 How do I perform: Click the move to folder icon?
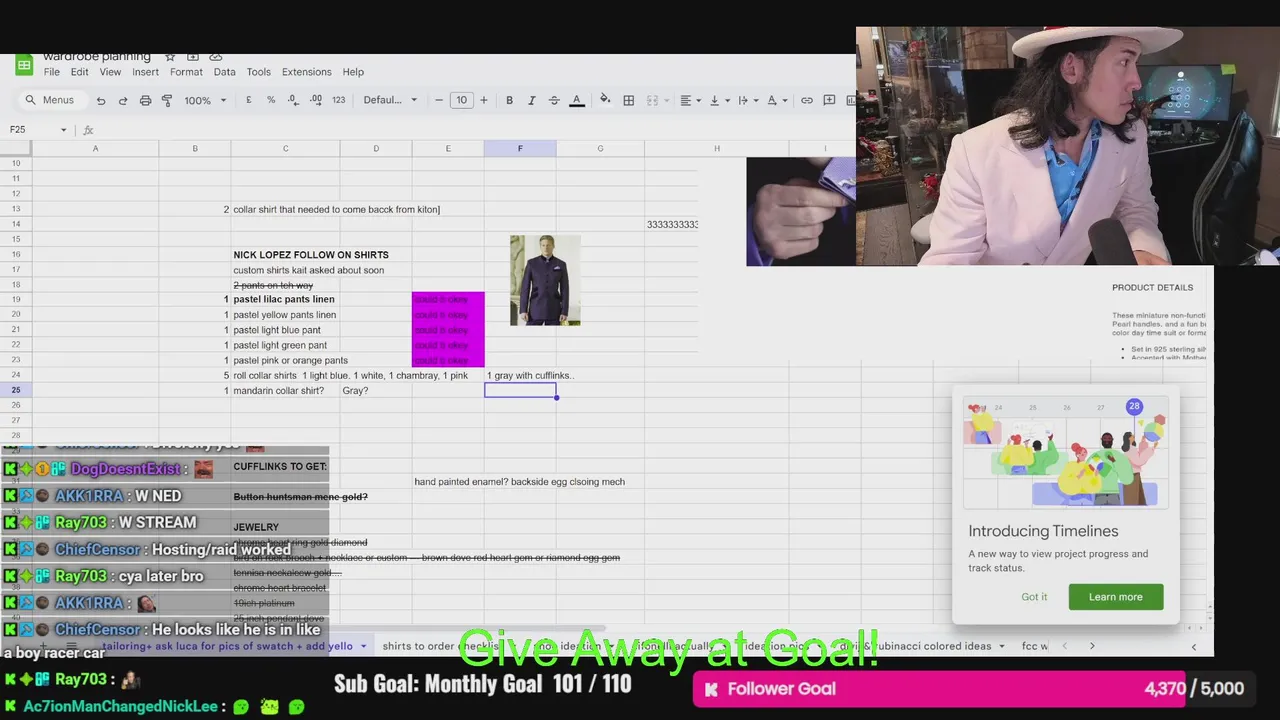(x=193, y=57)
